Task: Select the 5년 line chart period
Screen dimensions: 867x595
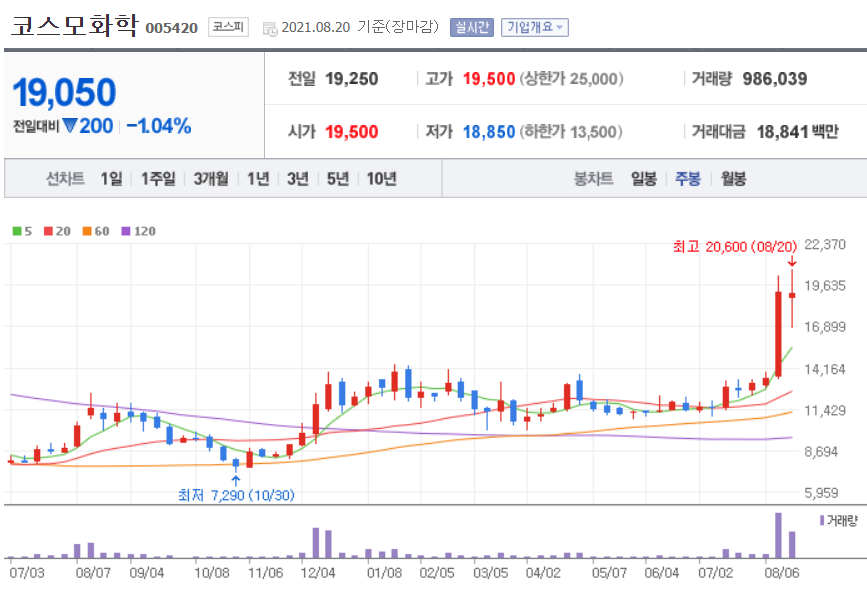Action: [x=337, y=179]
